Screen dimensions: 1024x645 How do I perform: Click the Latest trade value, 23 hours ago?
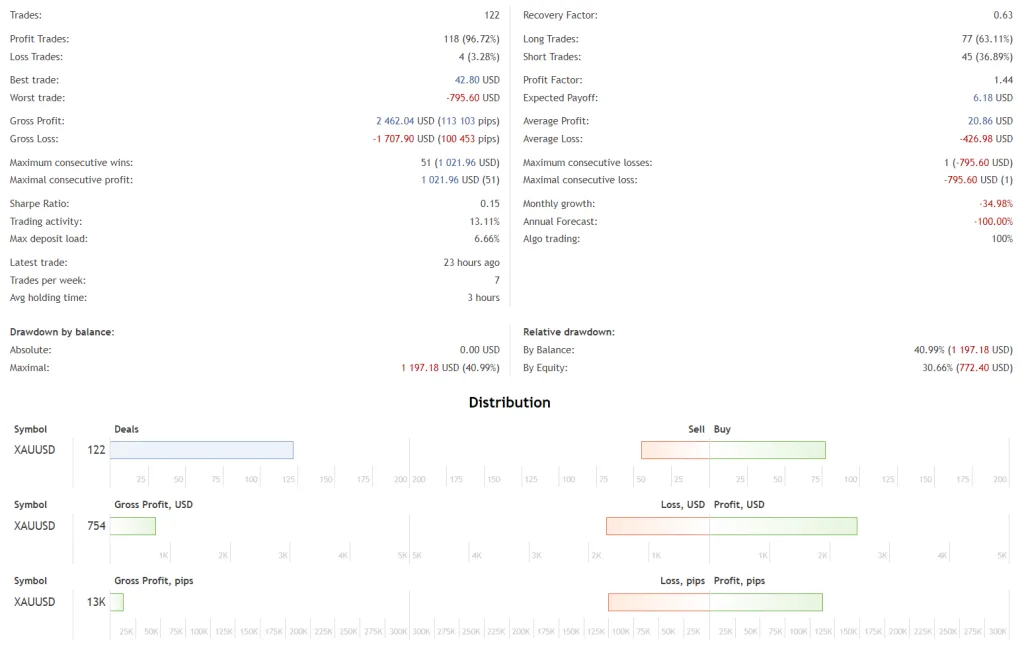pyautogui.click(x=464, y=263)
